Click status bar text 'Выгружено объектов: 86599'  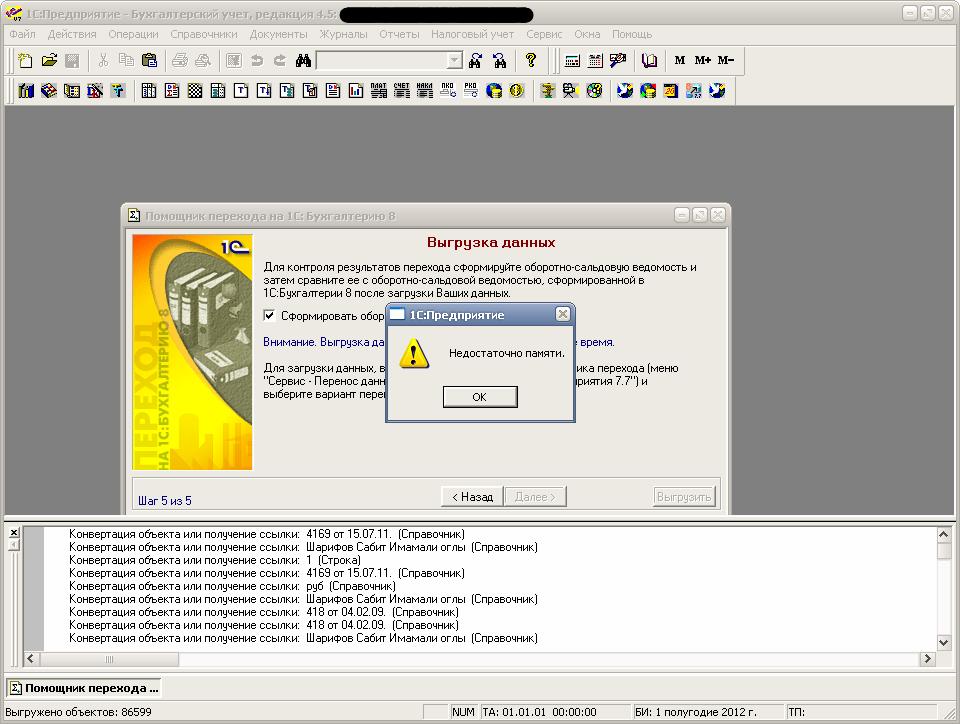point(78,712)
